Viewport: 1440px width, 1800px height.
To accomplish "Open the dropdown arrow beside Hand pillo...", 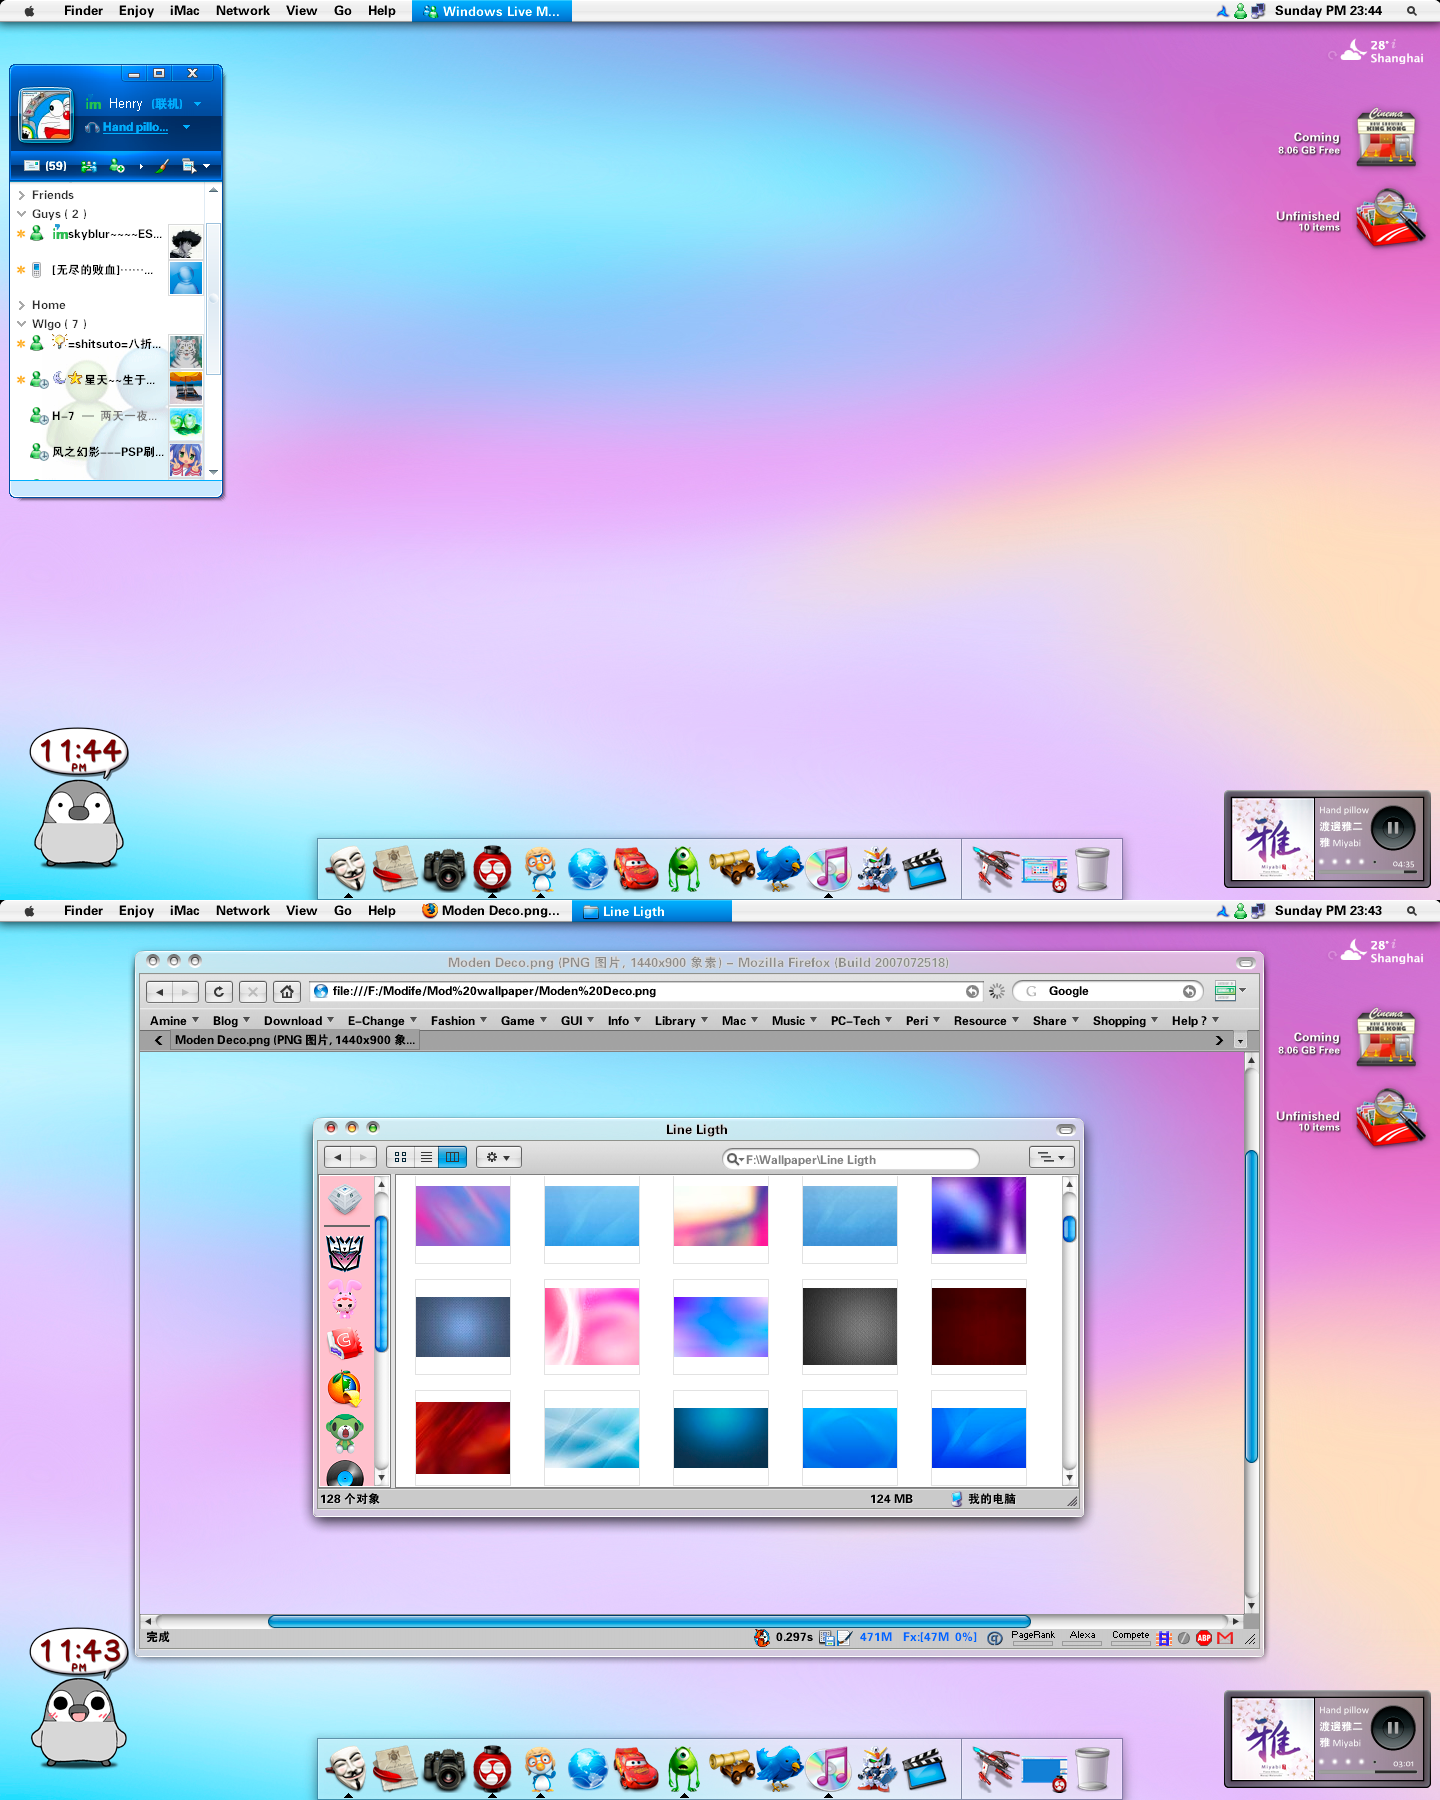I will click(x=186, y=127).
